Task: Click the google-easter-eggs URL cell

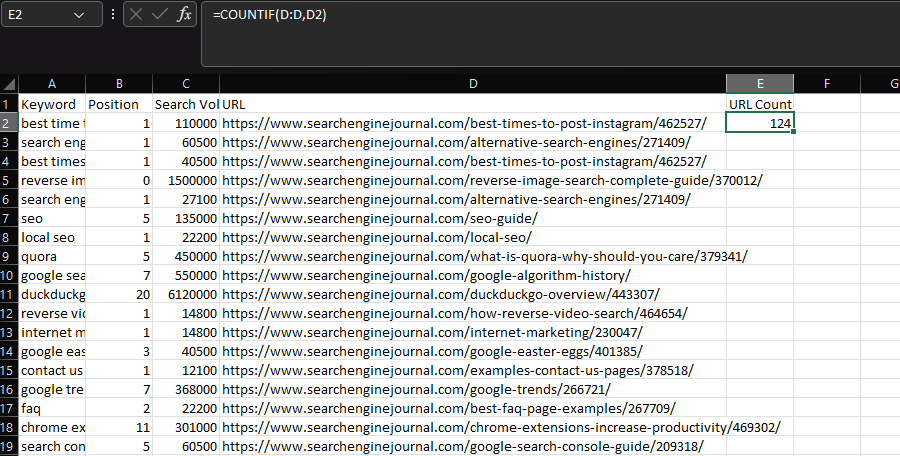Action: (473, 351)
